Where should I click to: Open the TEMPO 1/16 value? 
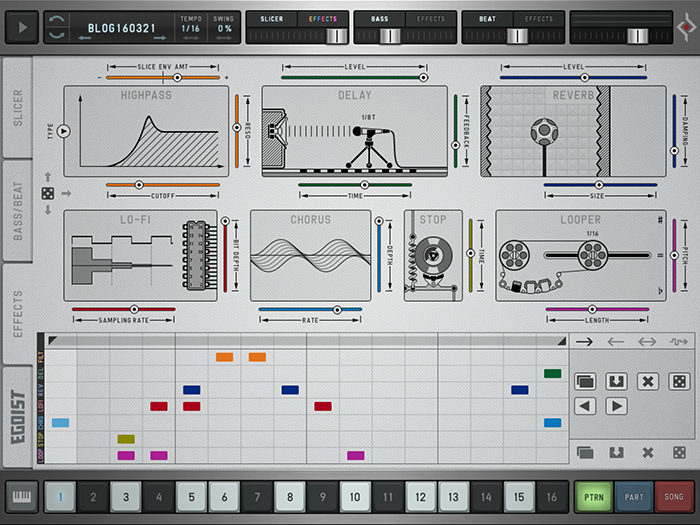[191, 29]
